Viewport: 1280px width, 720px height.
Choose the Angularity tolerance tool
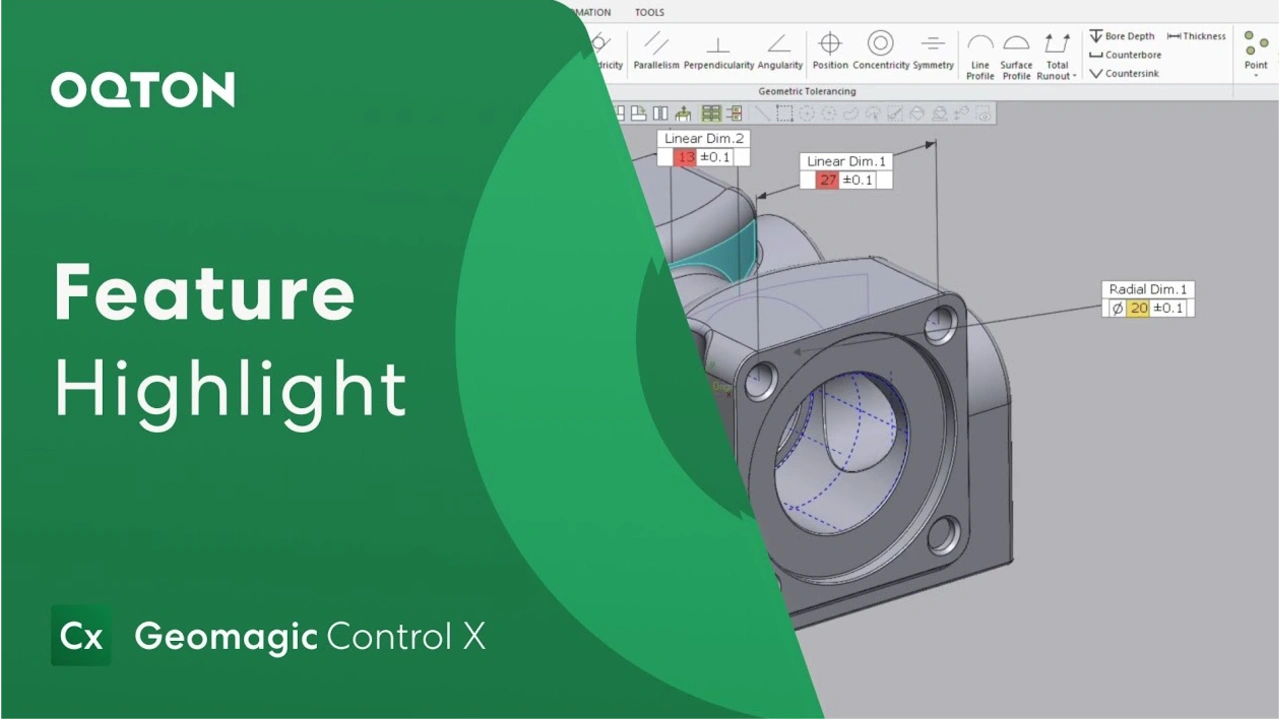pos(780,52)
